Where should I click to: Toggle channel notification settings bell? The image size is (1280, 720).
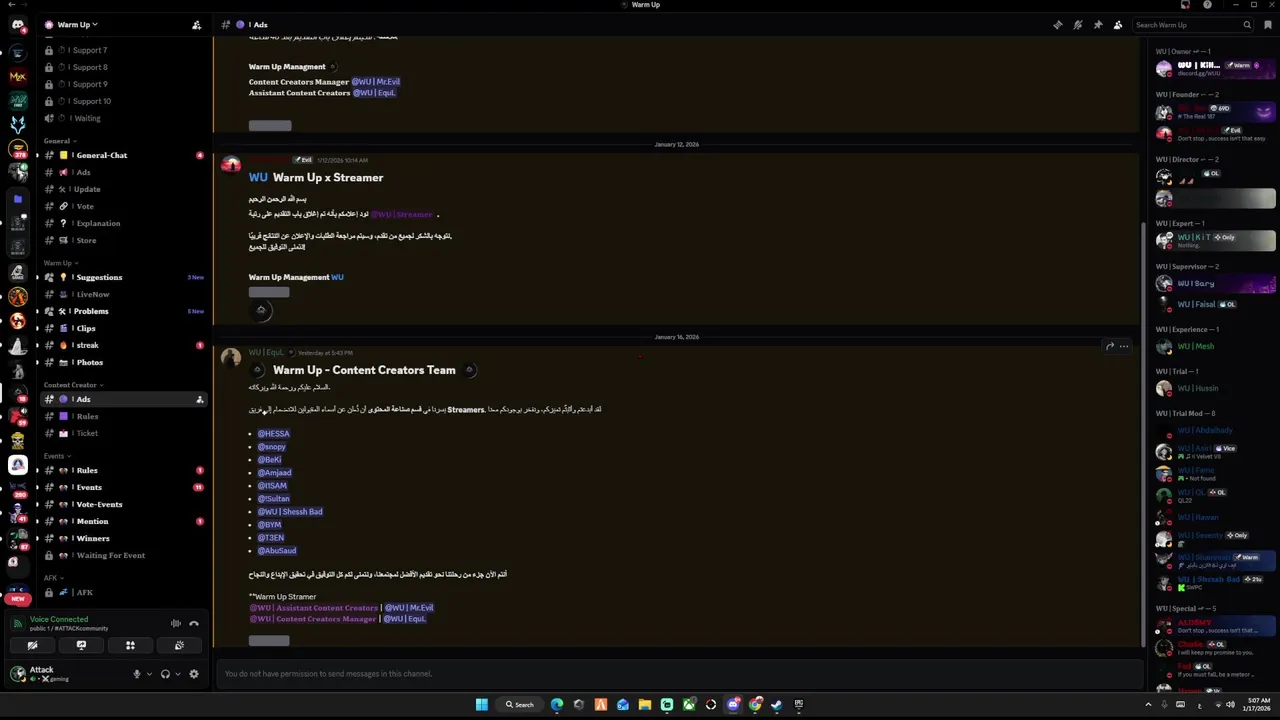[1078, 25]
